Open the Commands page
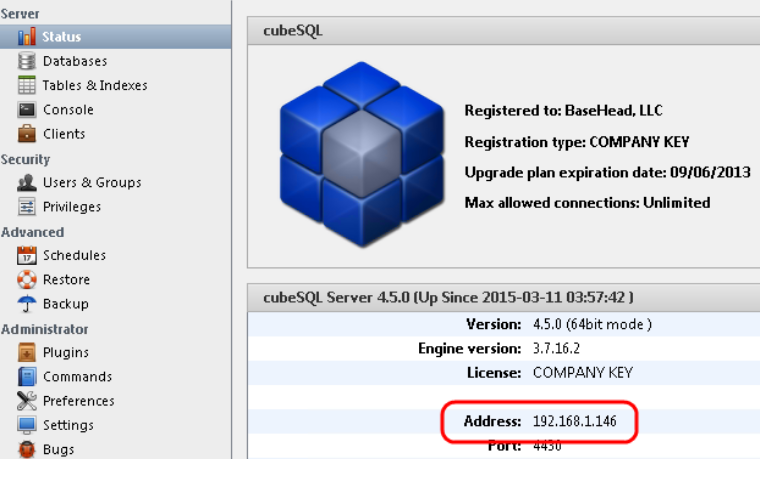 click(77, 376)
